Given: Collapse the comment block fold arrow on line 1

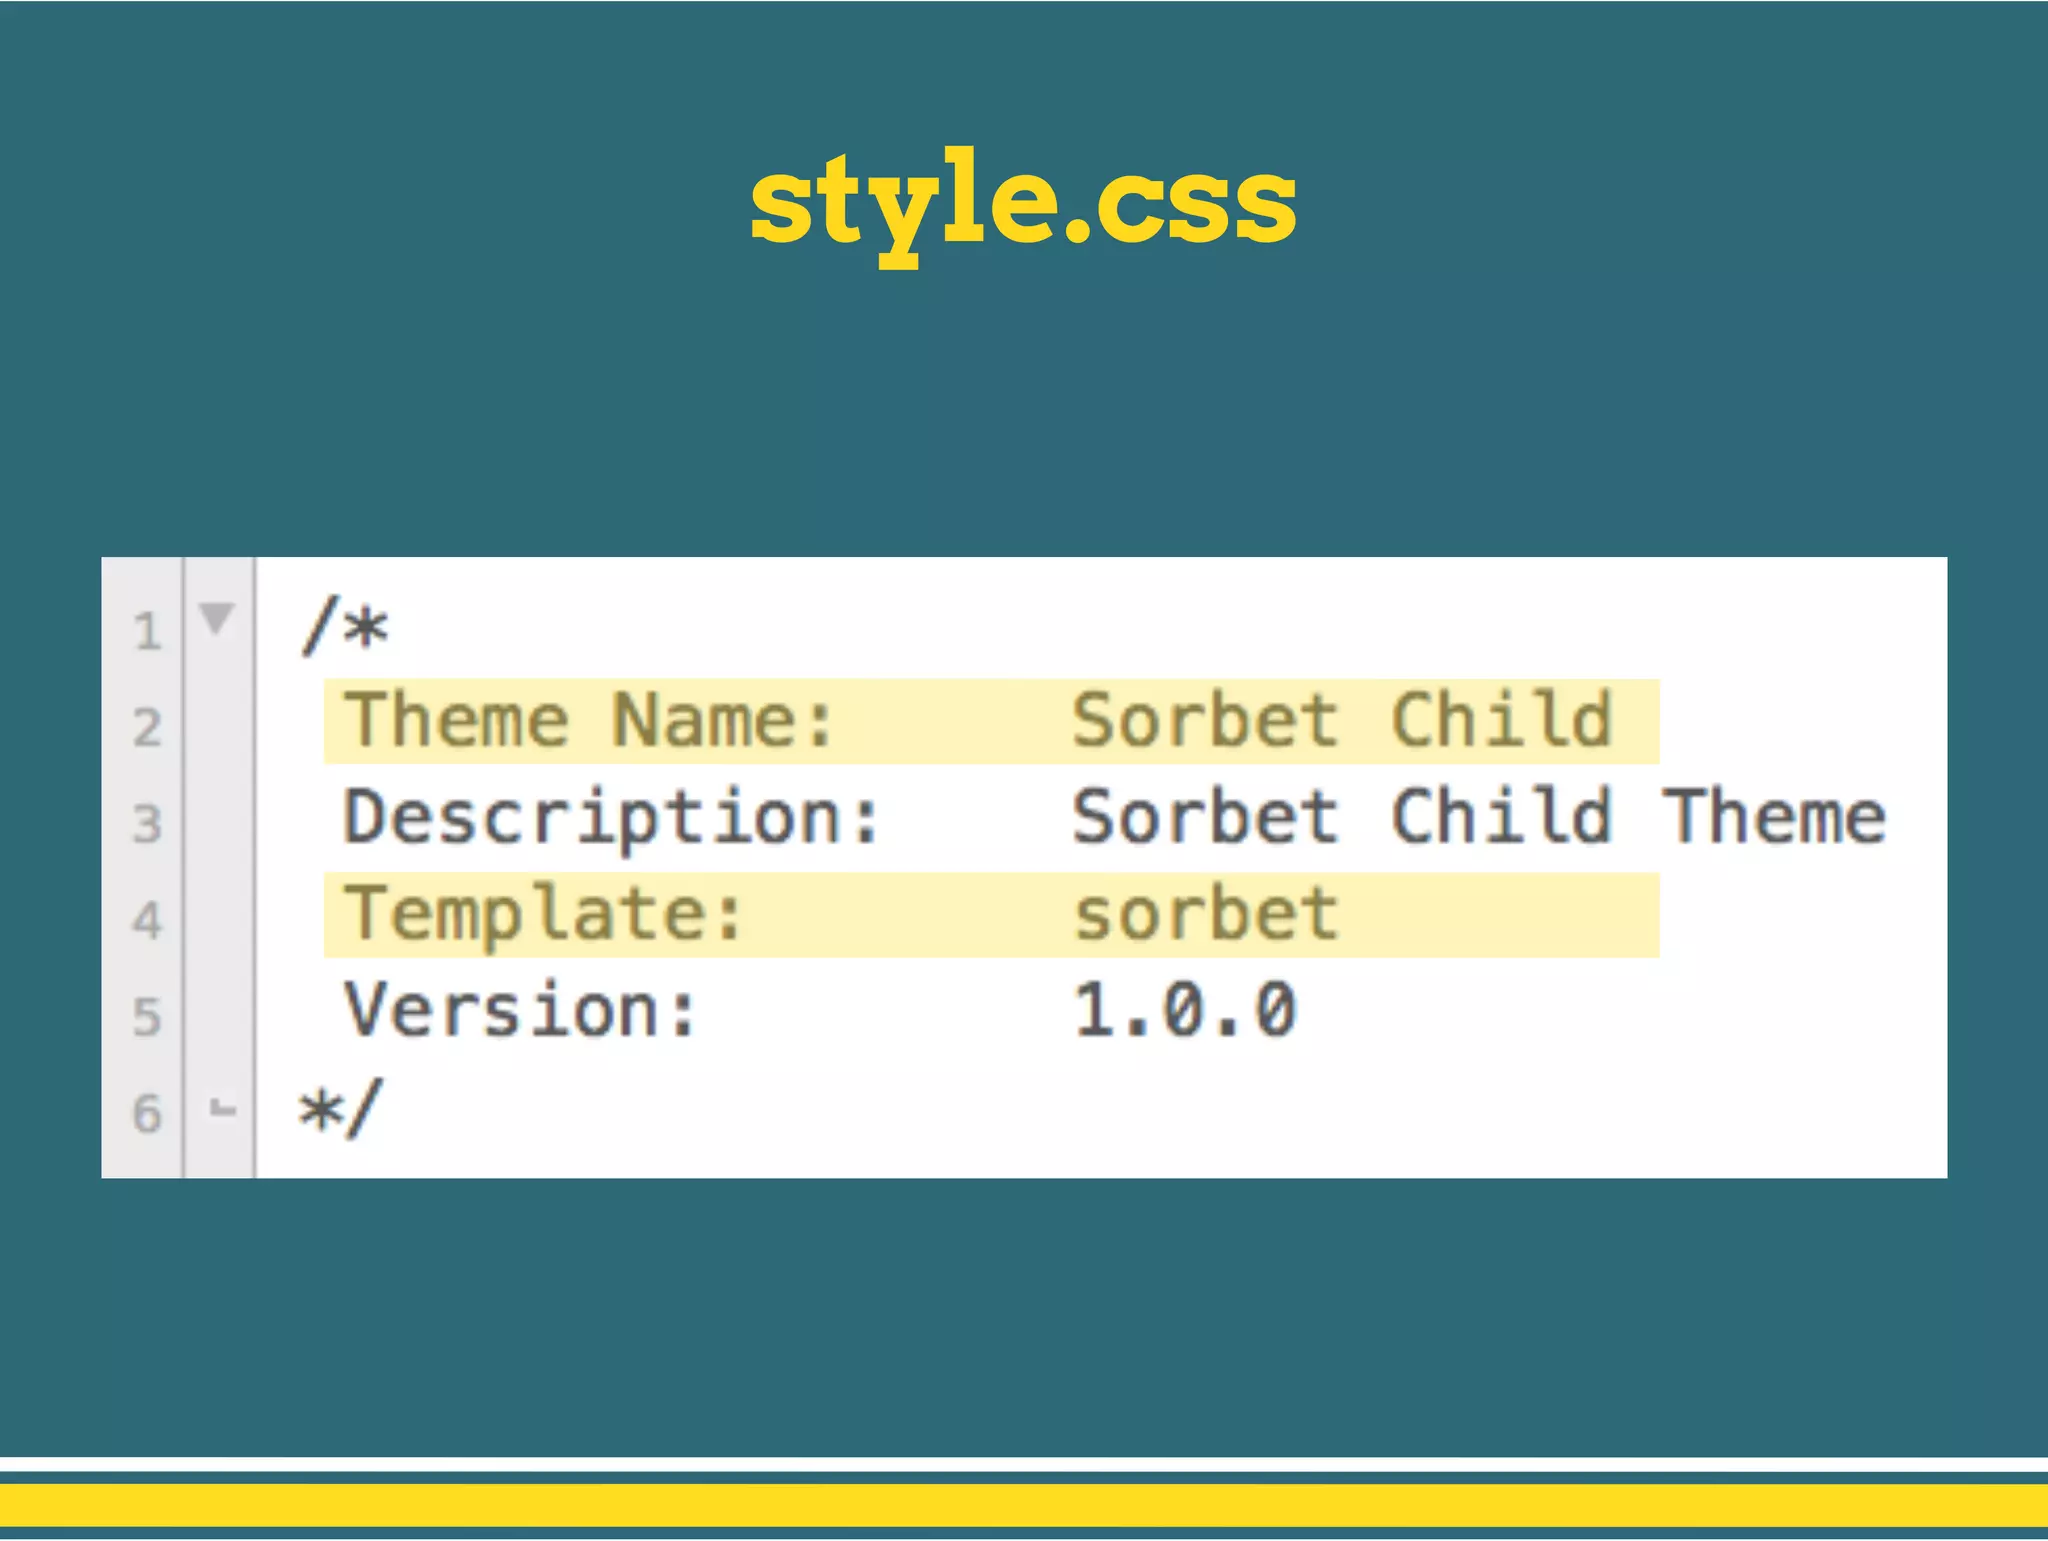Looking at the screenshot, I should pos(217,619).
